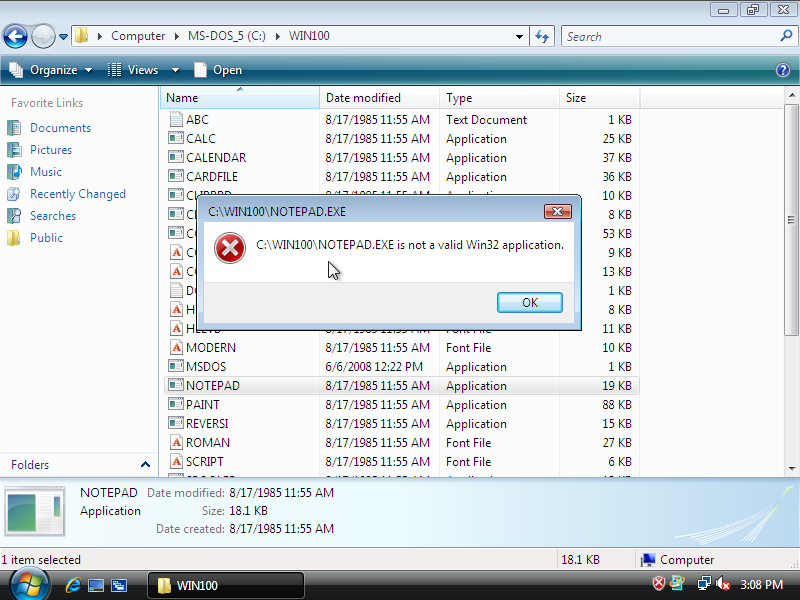Open the Documents favorite link

(x=60, y=128)
